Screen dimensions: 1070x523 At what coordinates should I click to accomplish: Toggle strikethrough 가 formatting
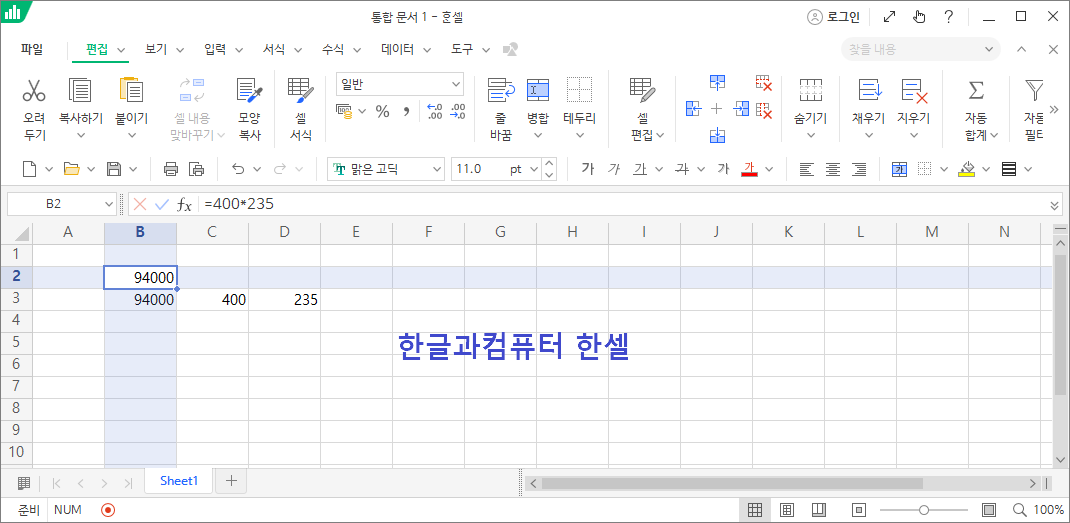tap(681, 169)
